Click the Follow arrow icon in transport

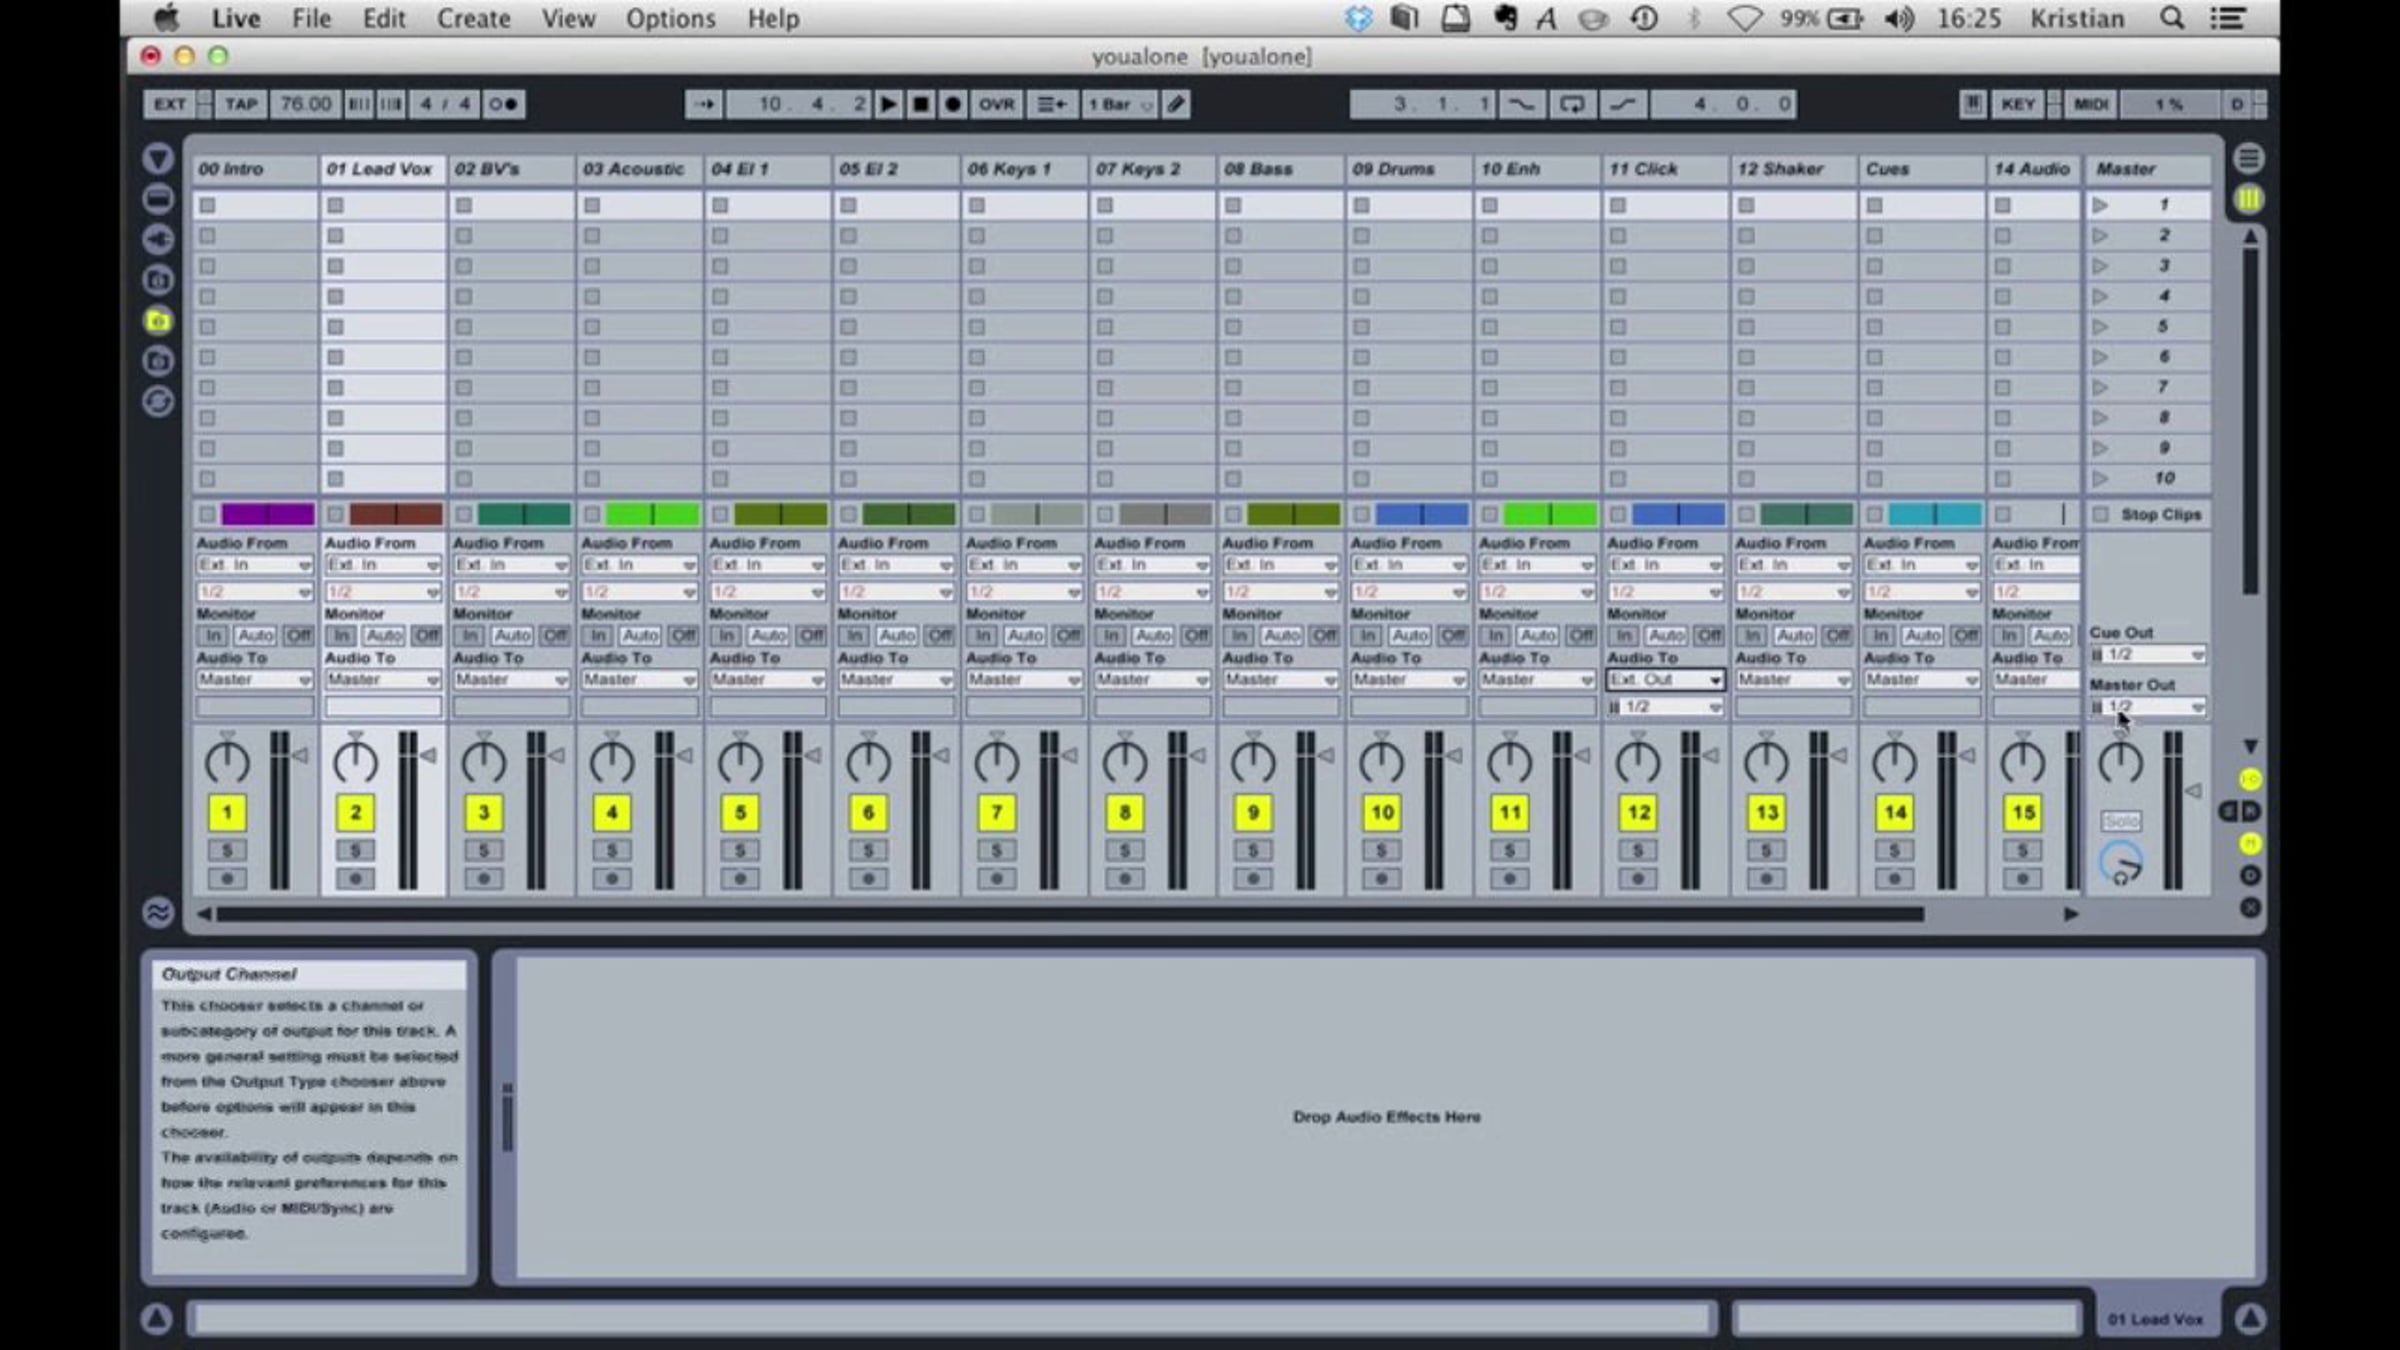704,104
